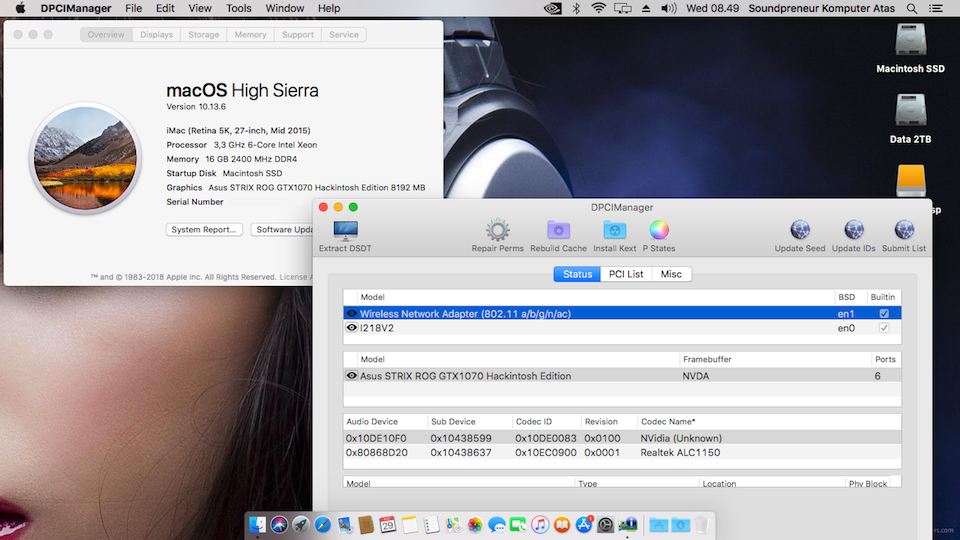Viewport: 960px width, 540px height.
Task: Click eye icon on Wireless Network Adapter row
Action: (x=351, y=313)
